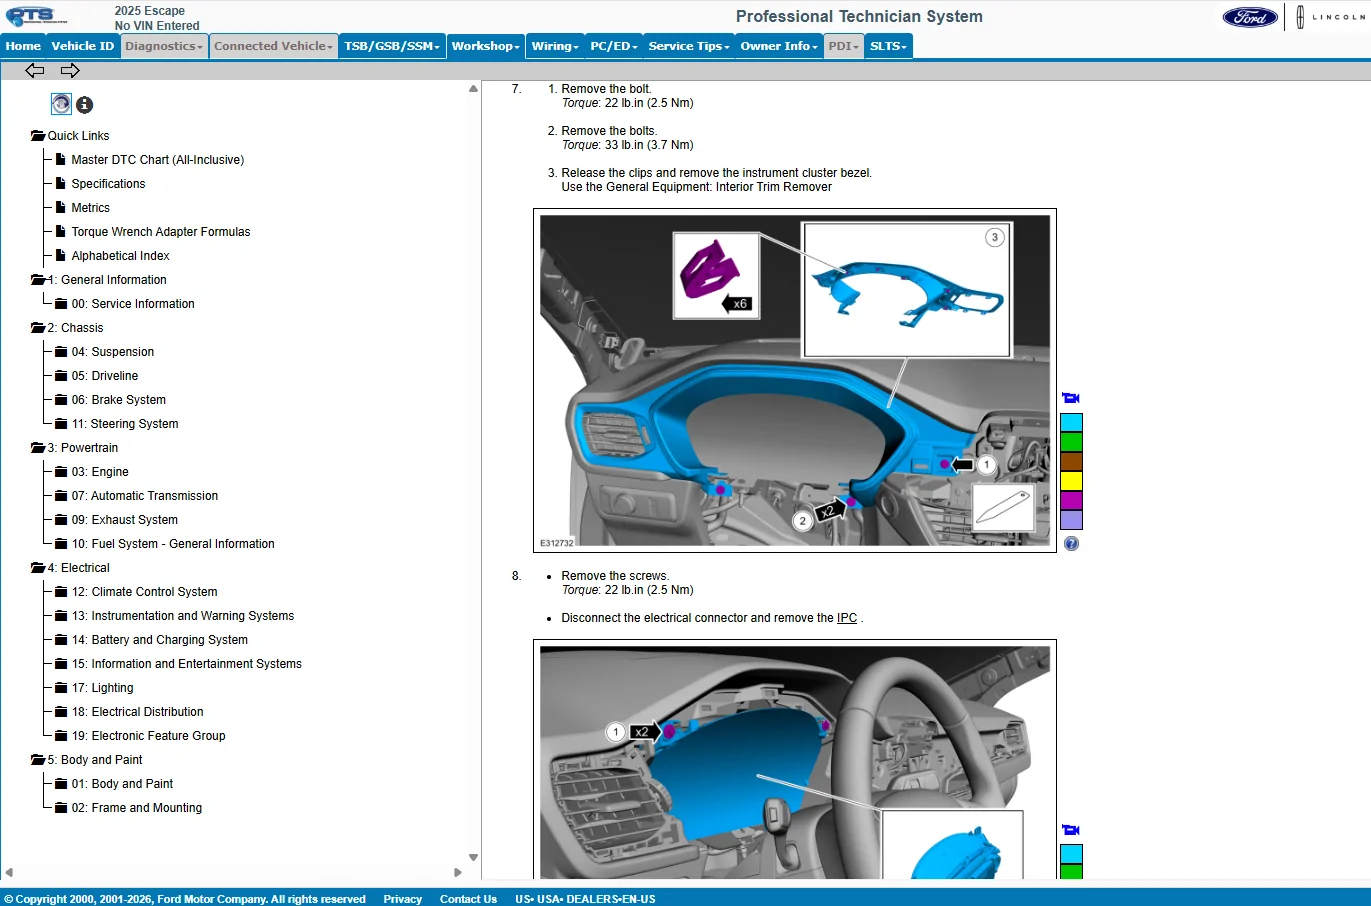Click the blue help question mark icon
This screenshot has width=1371, height=906.
pyautogui.click(x=1071, y=544)
